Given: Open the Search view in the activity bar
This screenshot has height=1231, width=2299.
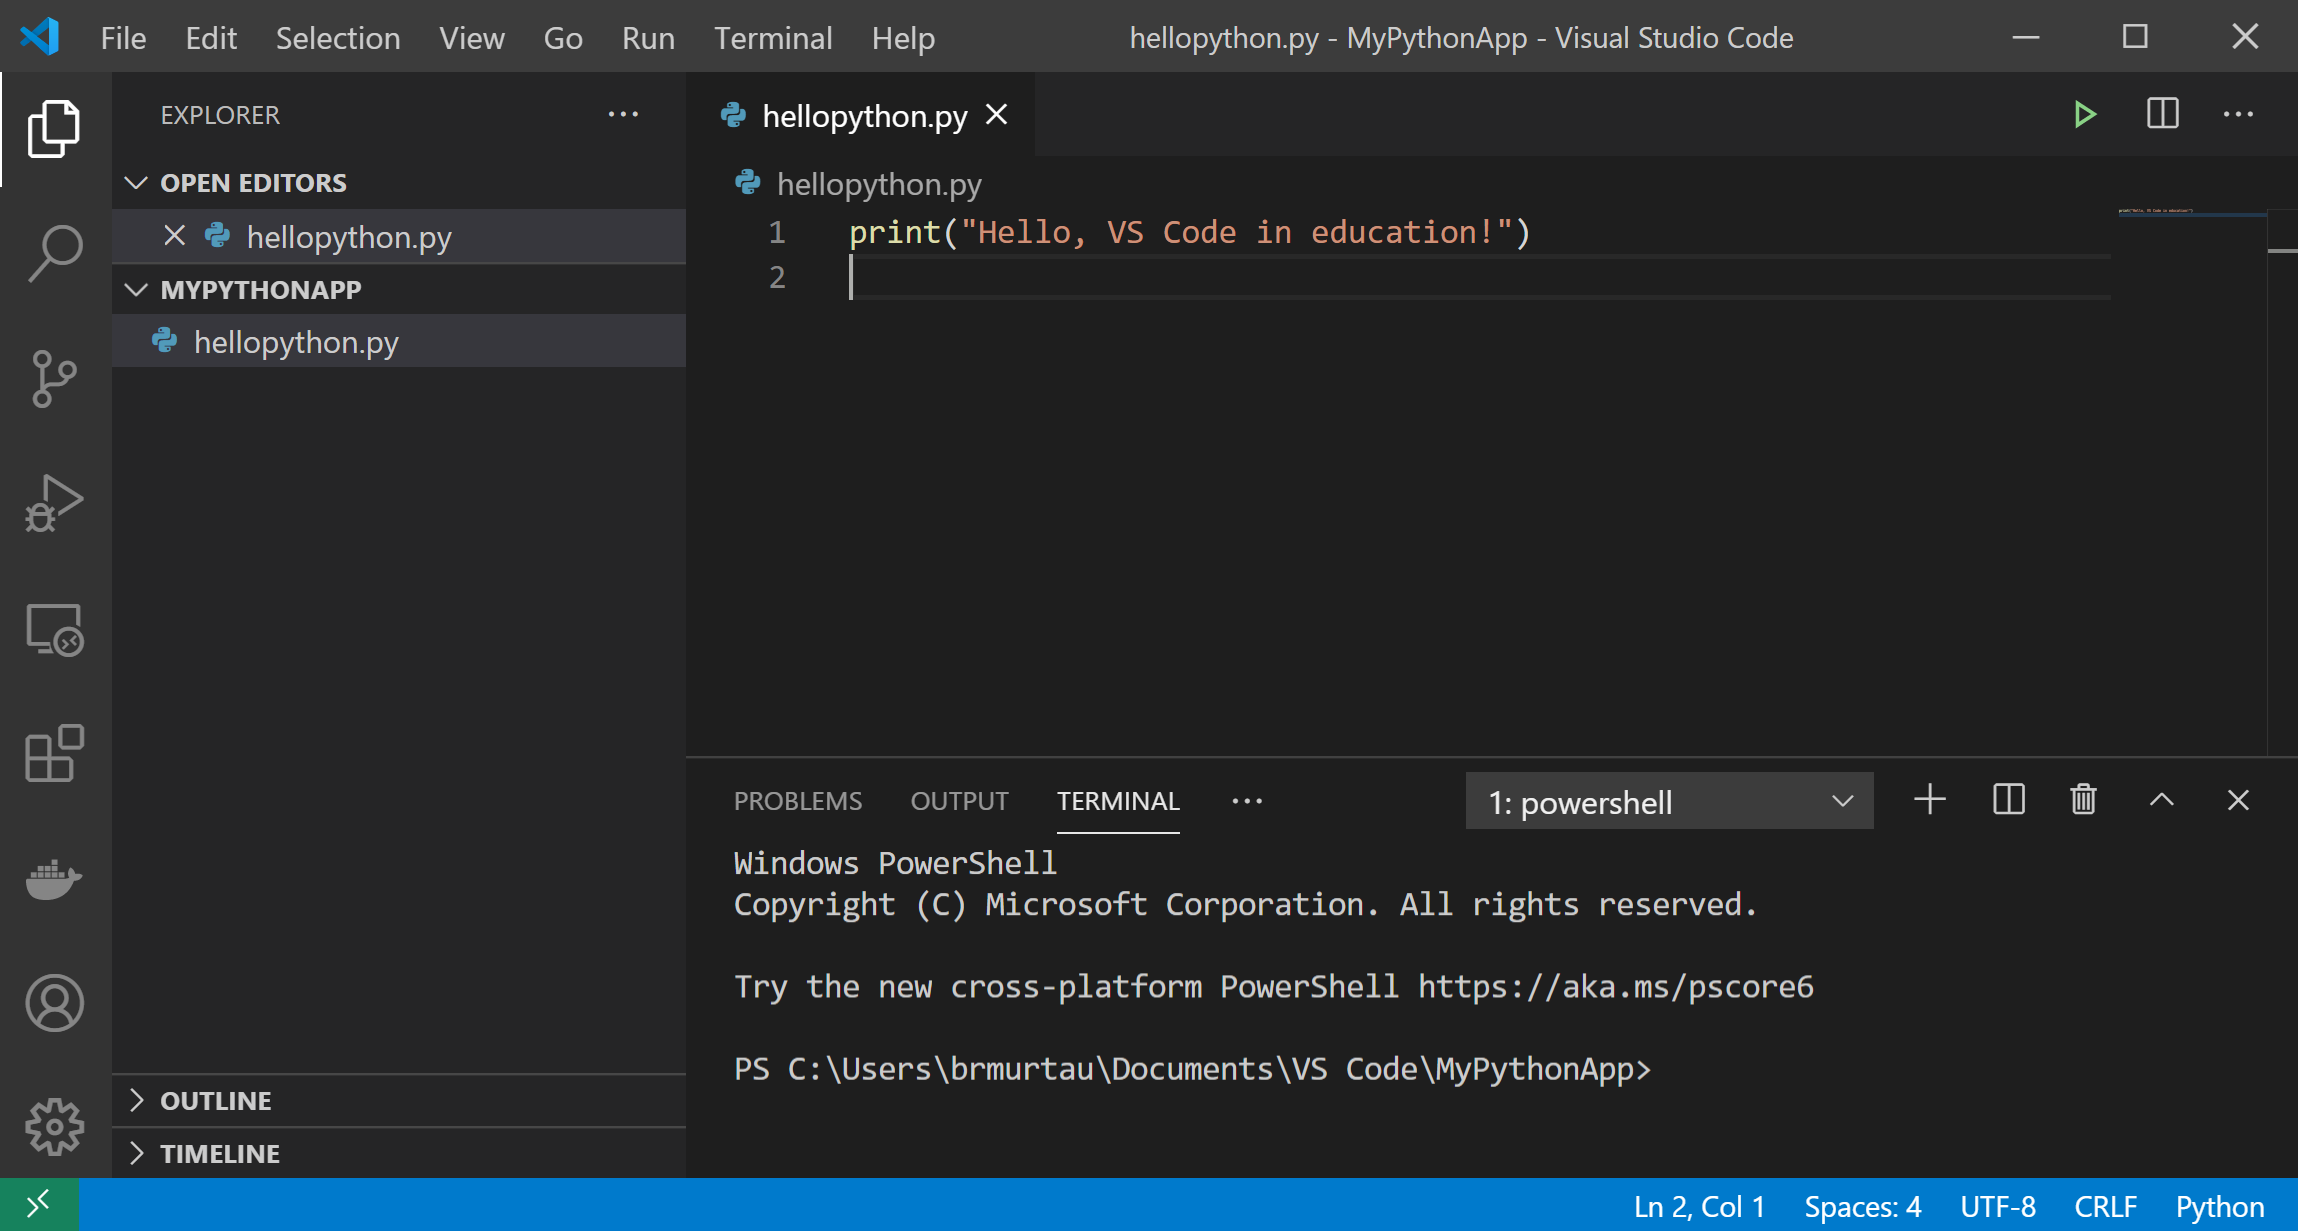Looking at the screenshot, I should click(x=55, y=252).
